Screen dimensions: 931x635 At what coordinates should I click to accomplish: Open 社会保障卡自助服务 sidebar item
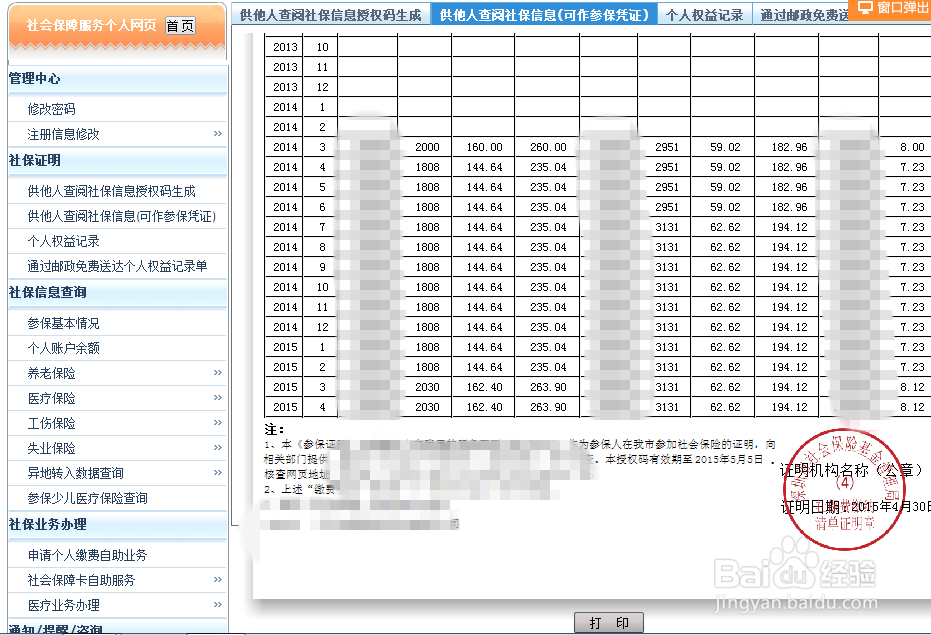pyautogui.click(x=81, y=580)
